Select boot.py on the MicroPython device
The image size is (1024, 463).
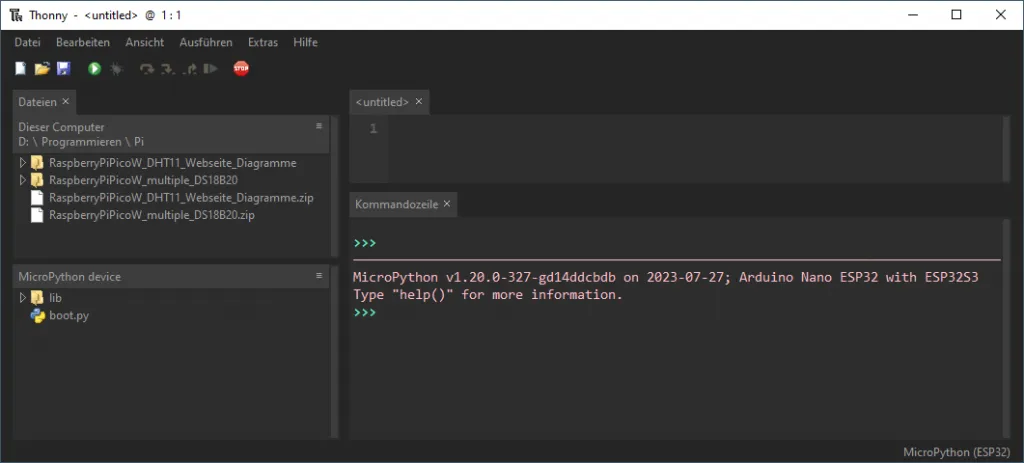70,316
